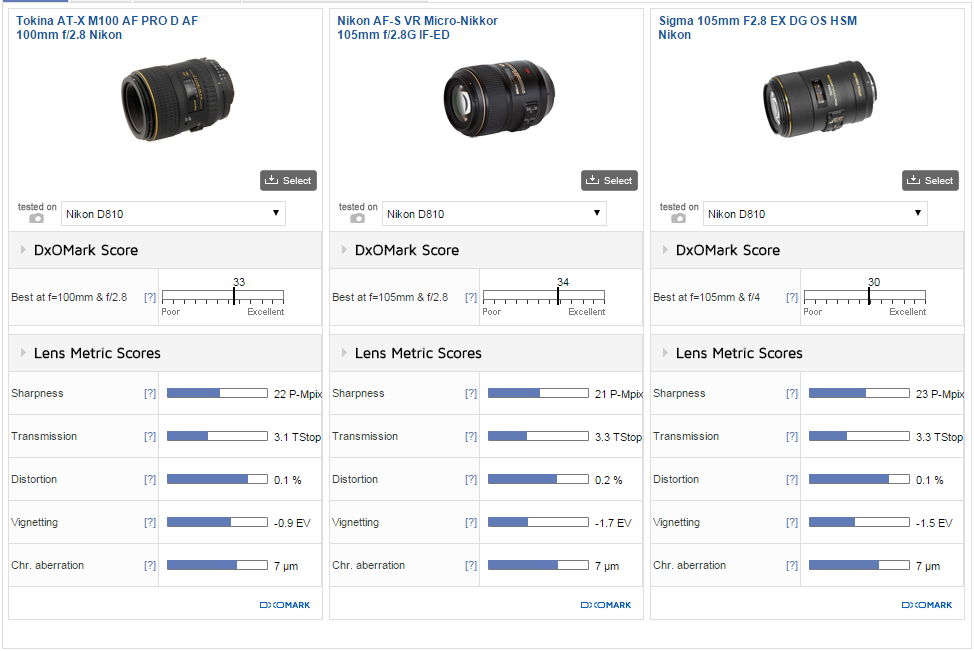Click the Nikon lens Chr. aberration bar at 7 µm
This screenshot has height=651, width=974.
click(x=538, y=565)
